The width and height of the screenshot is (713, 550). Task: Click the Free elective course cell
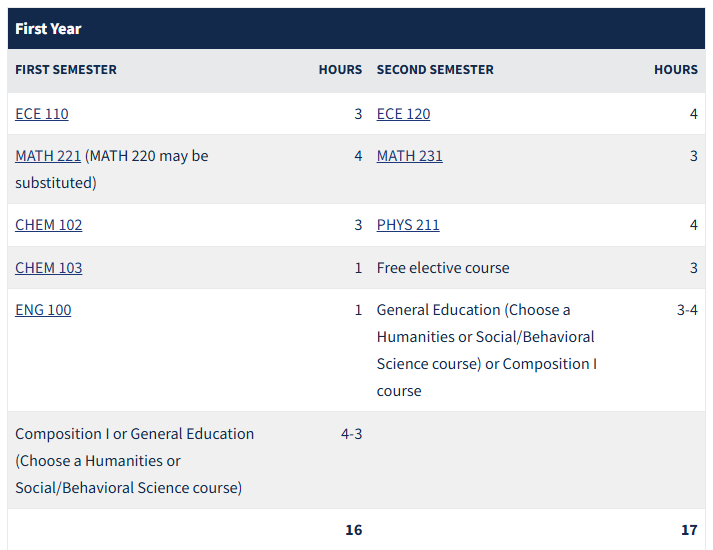coord(443,268)
